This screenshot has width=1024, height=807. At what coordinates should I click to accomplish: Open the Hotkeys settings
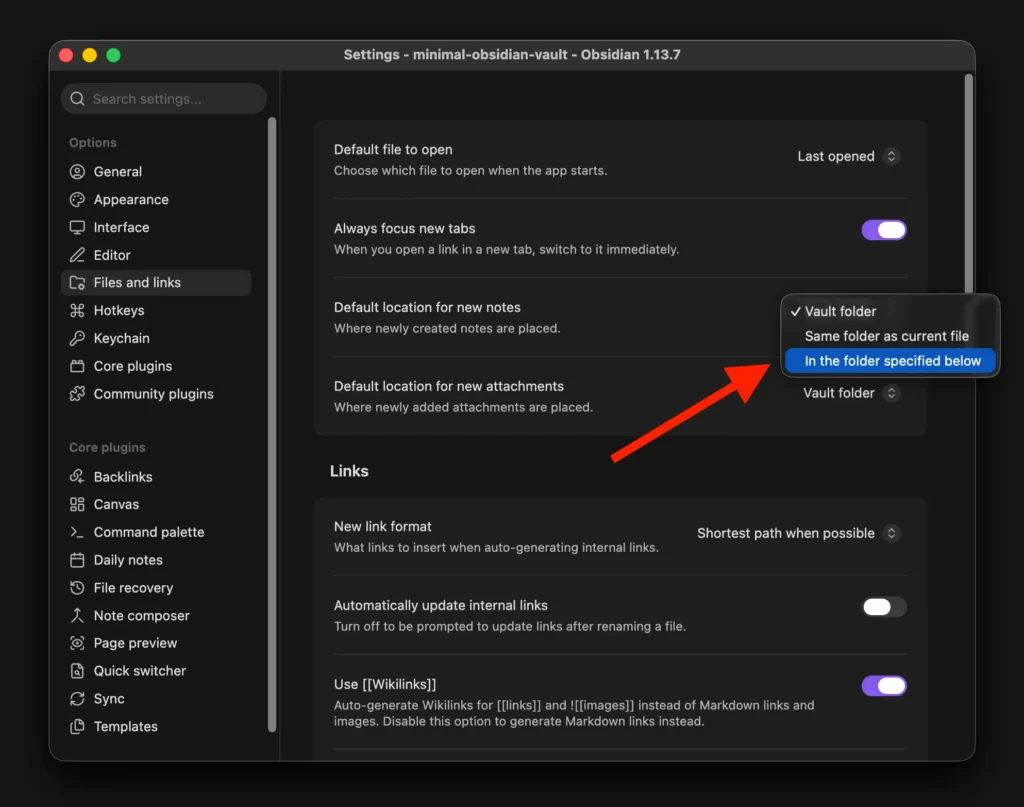click(156, 311)
